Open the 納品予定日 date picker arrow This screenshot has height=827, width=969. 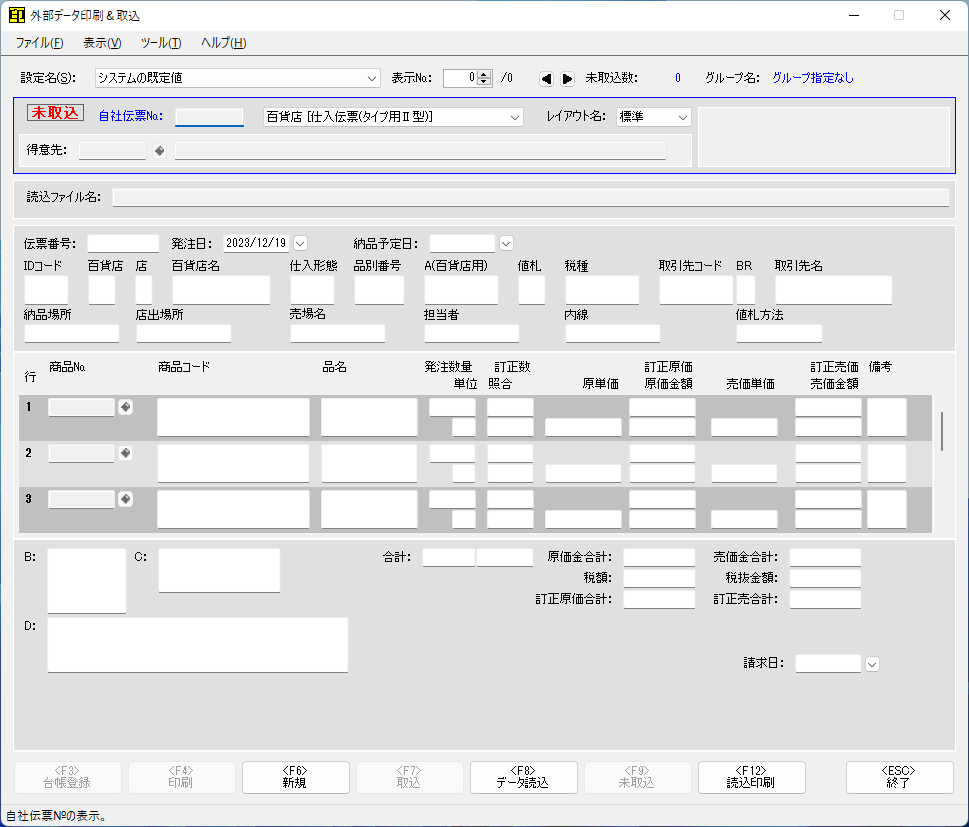tap(506, 243)
